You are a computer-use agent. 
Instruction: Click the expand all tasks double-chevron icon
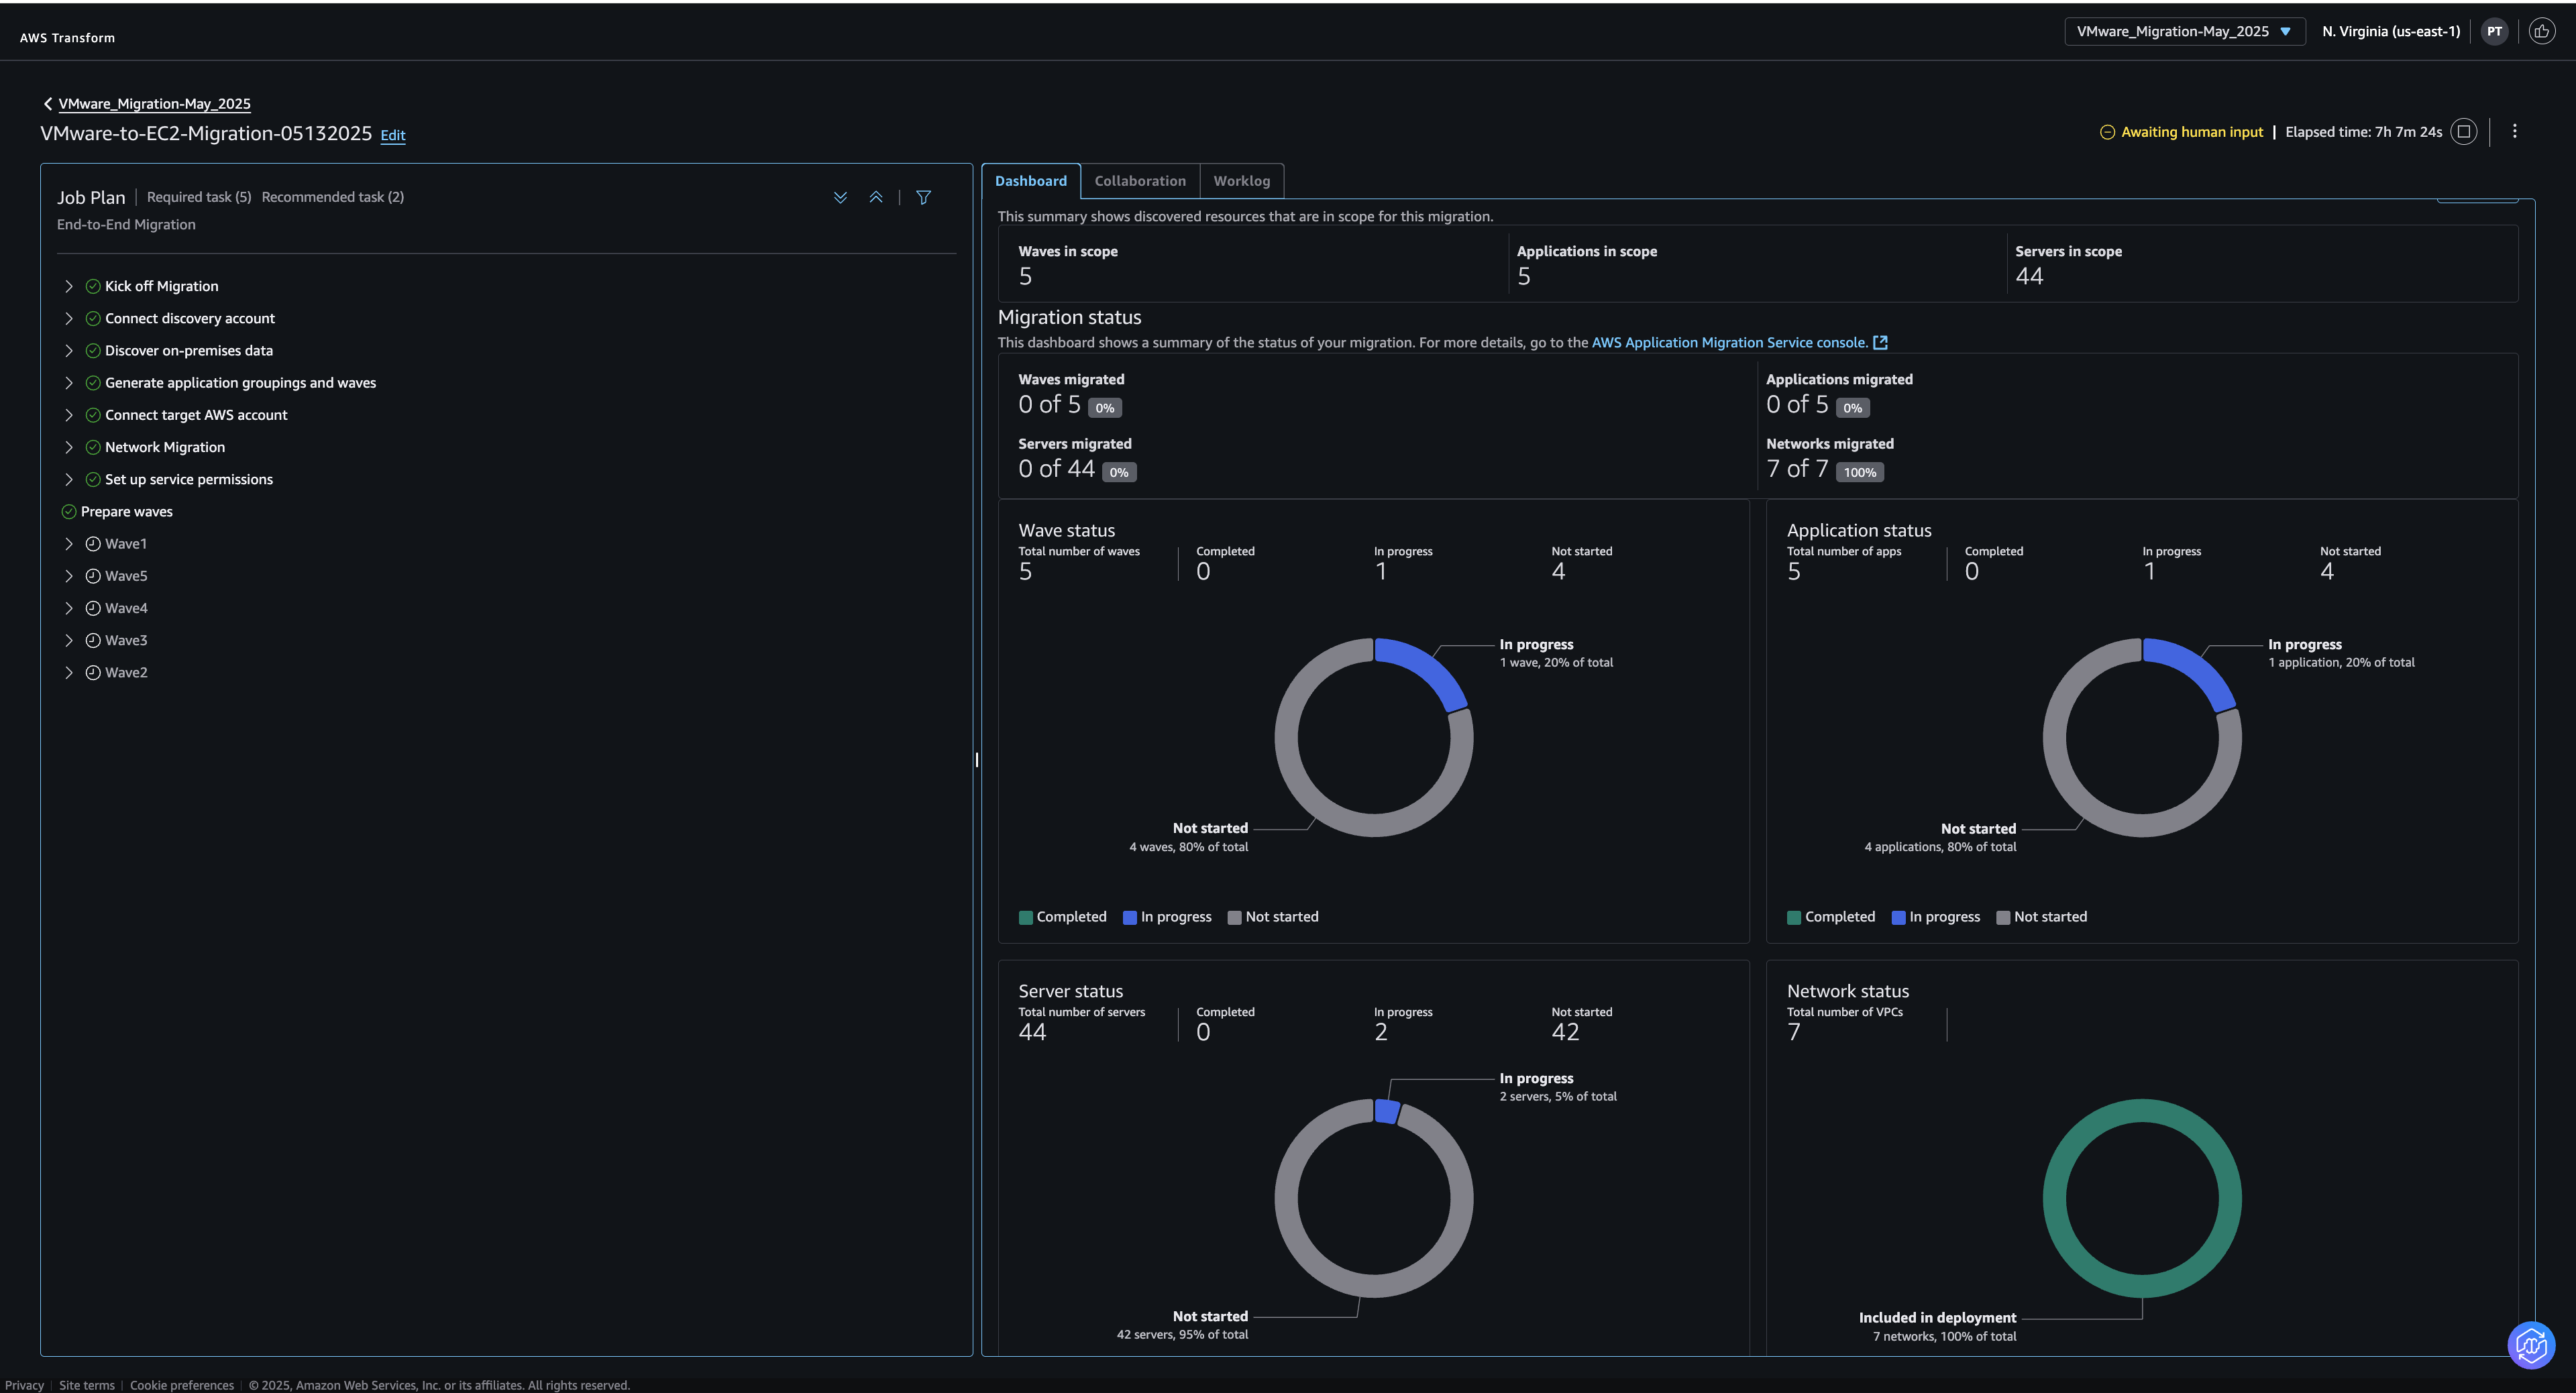click(840, 197)
